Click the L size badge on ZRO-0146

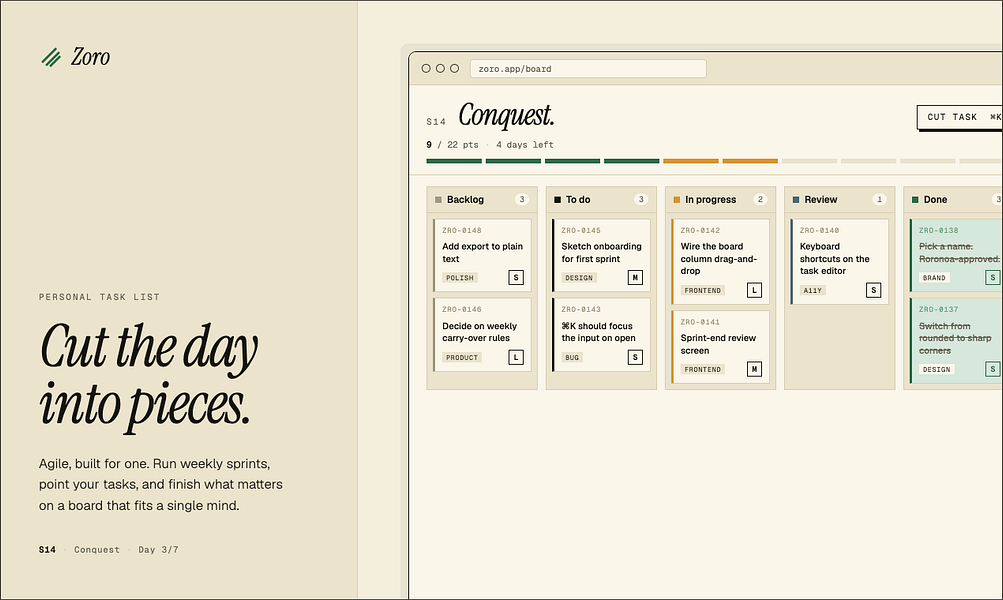516,358
